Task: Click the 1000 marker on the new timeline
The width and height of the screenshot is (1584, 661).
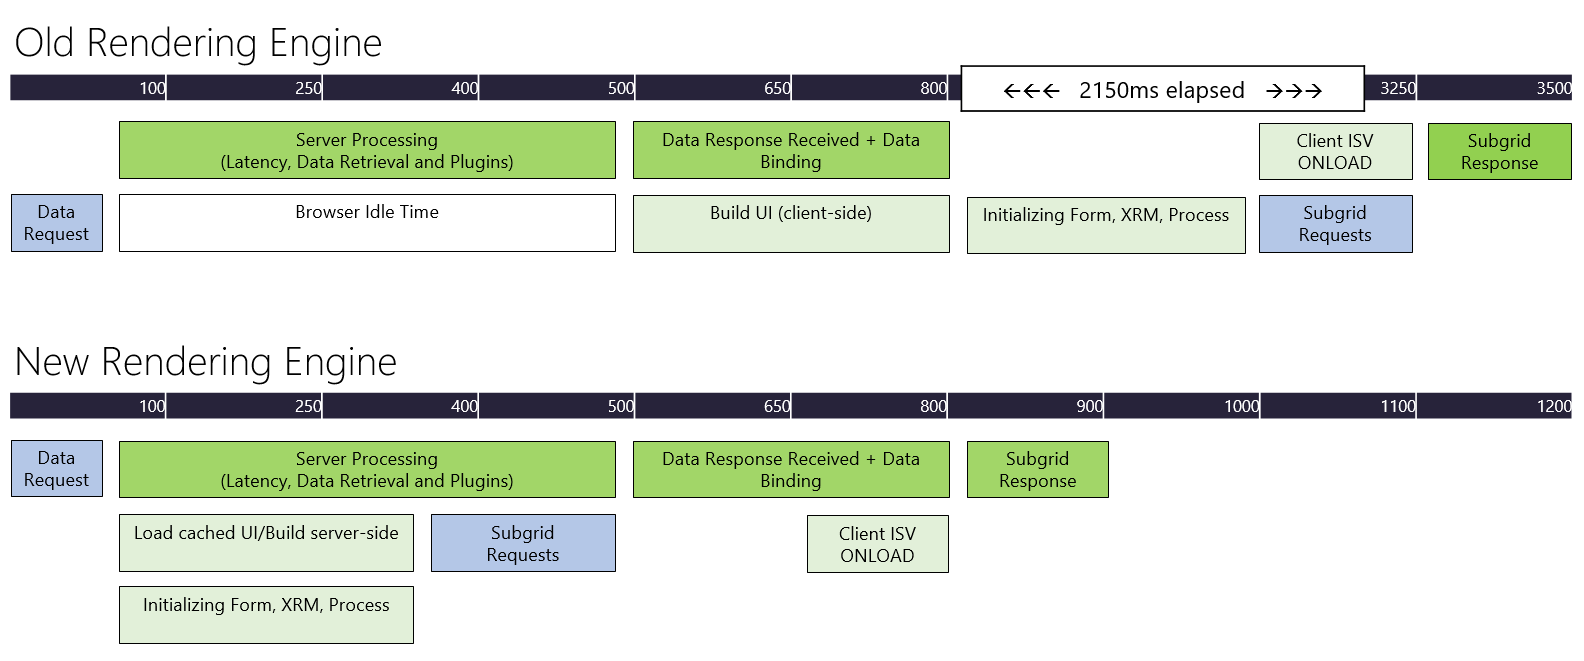Action: pyautogui.click(x=1241, y=406)
